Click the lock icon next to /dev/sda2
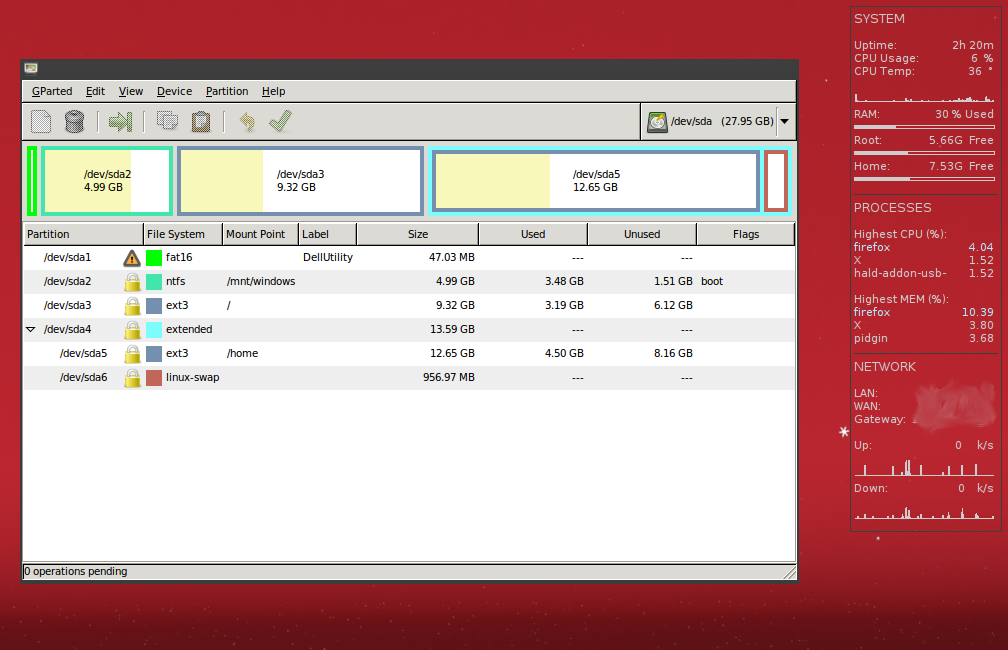The image size is (1008, 650). (133, 281)
